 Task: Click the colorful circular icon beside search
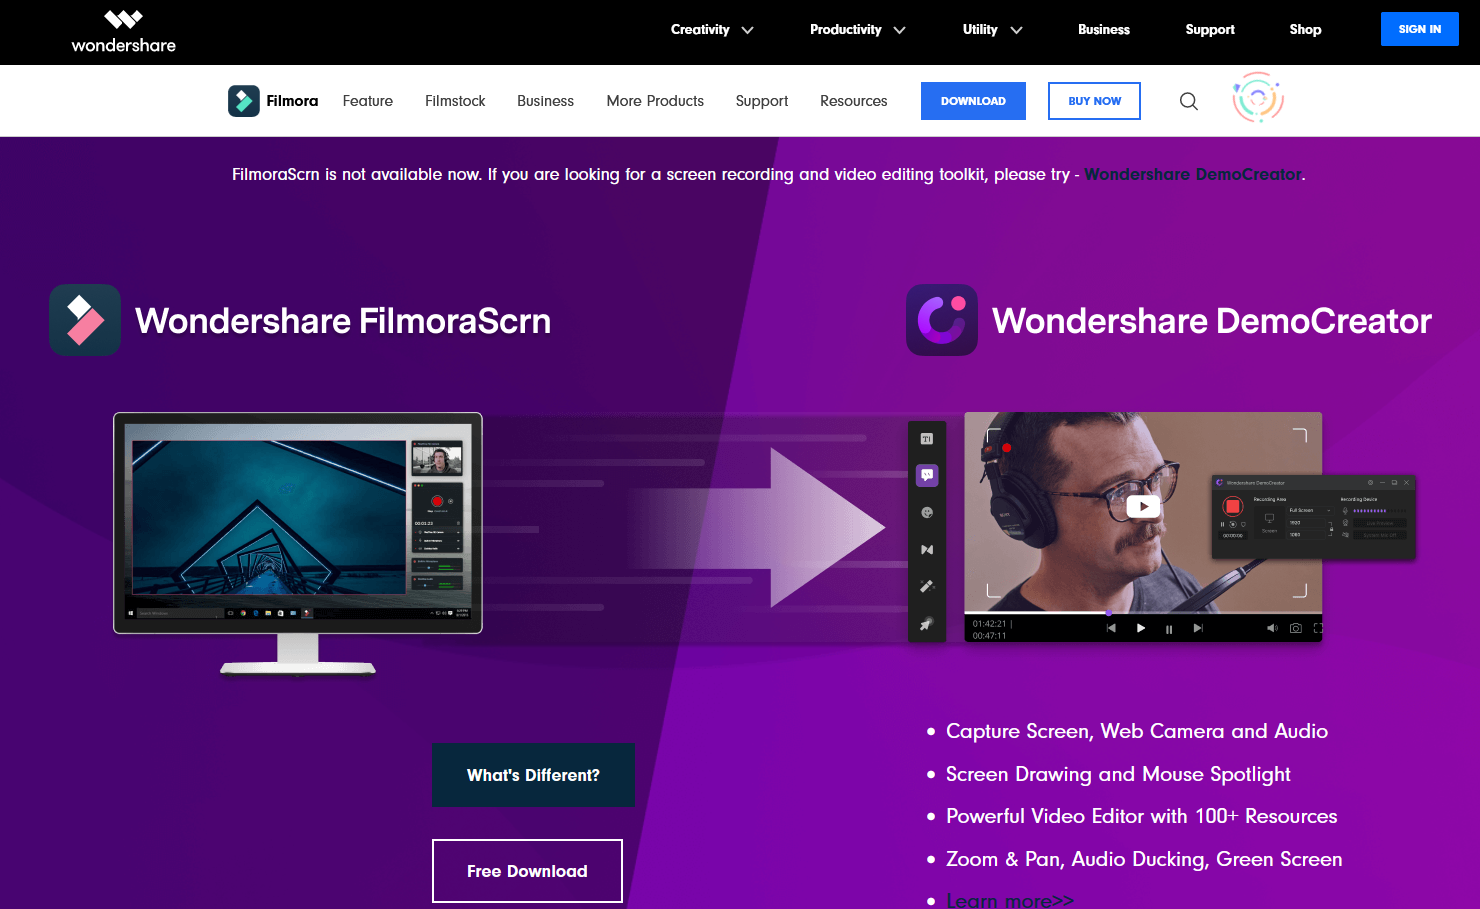click(1258, 97)
